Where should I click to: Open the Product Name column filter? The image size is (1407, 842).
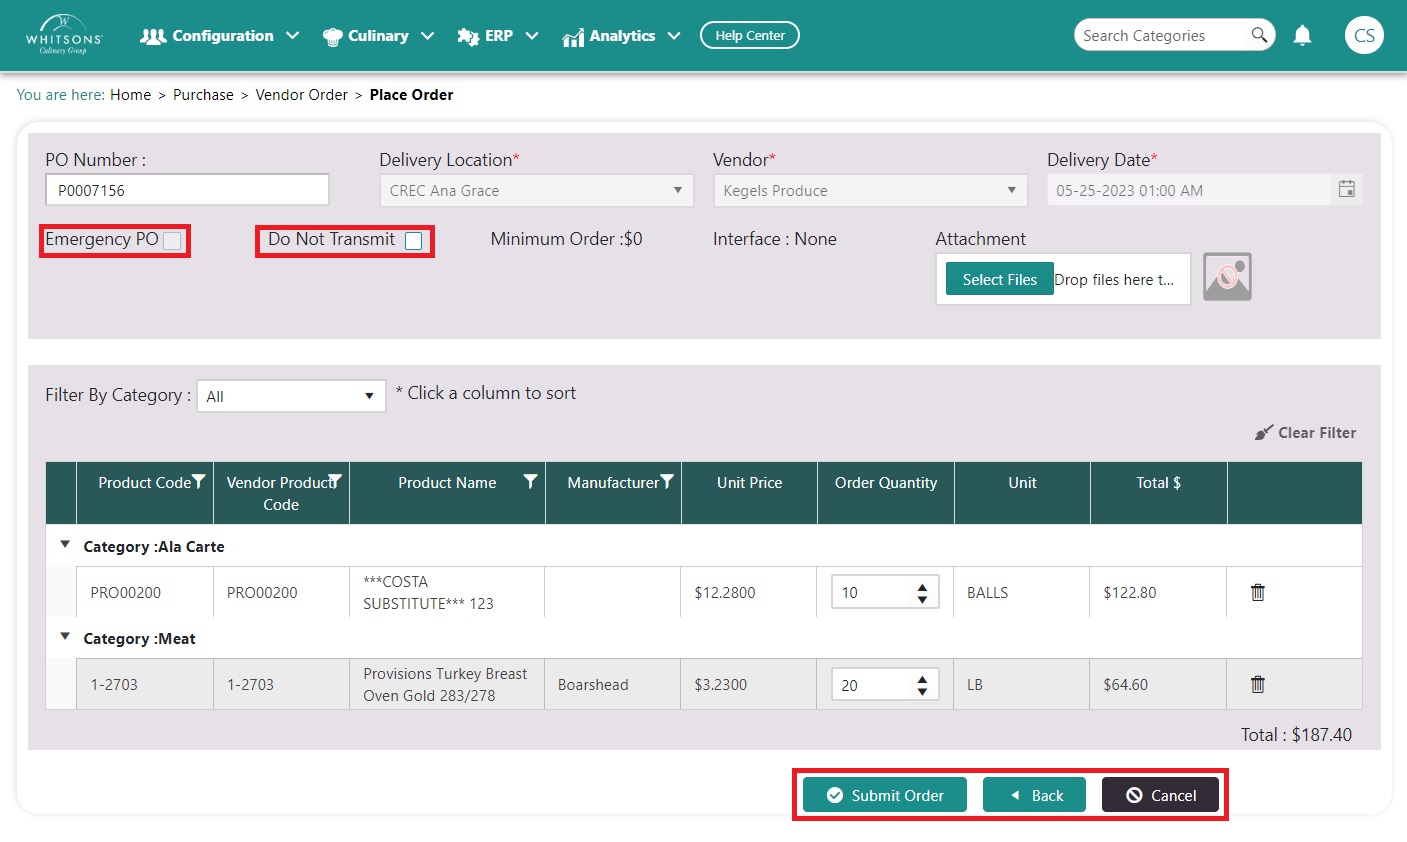pyautogui.click(x=530, y=482)
